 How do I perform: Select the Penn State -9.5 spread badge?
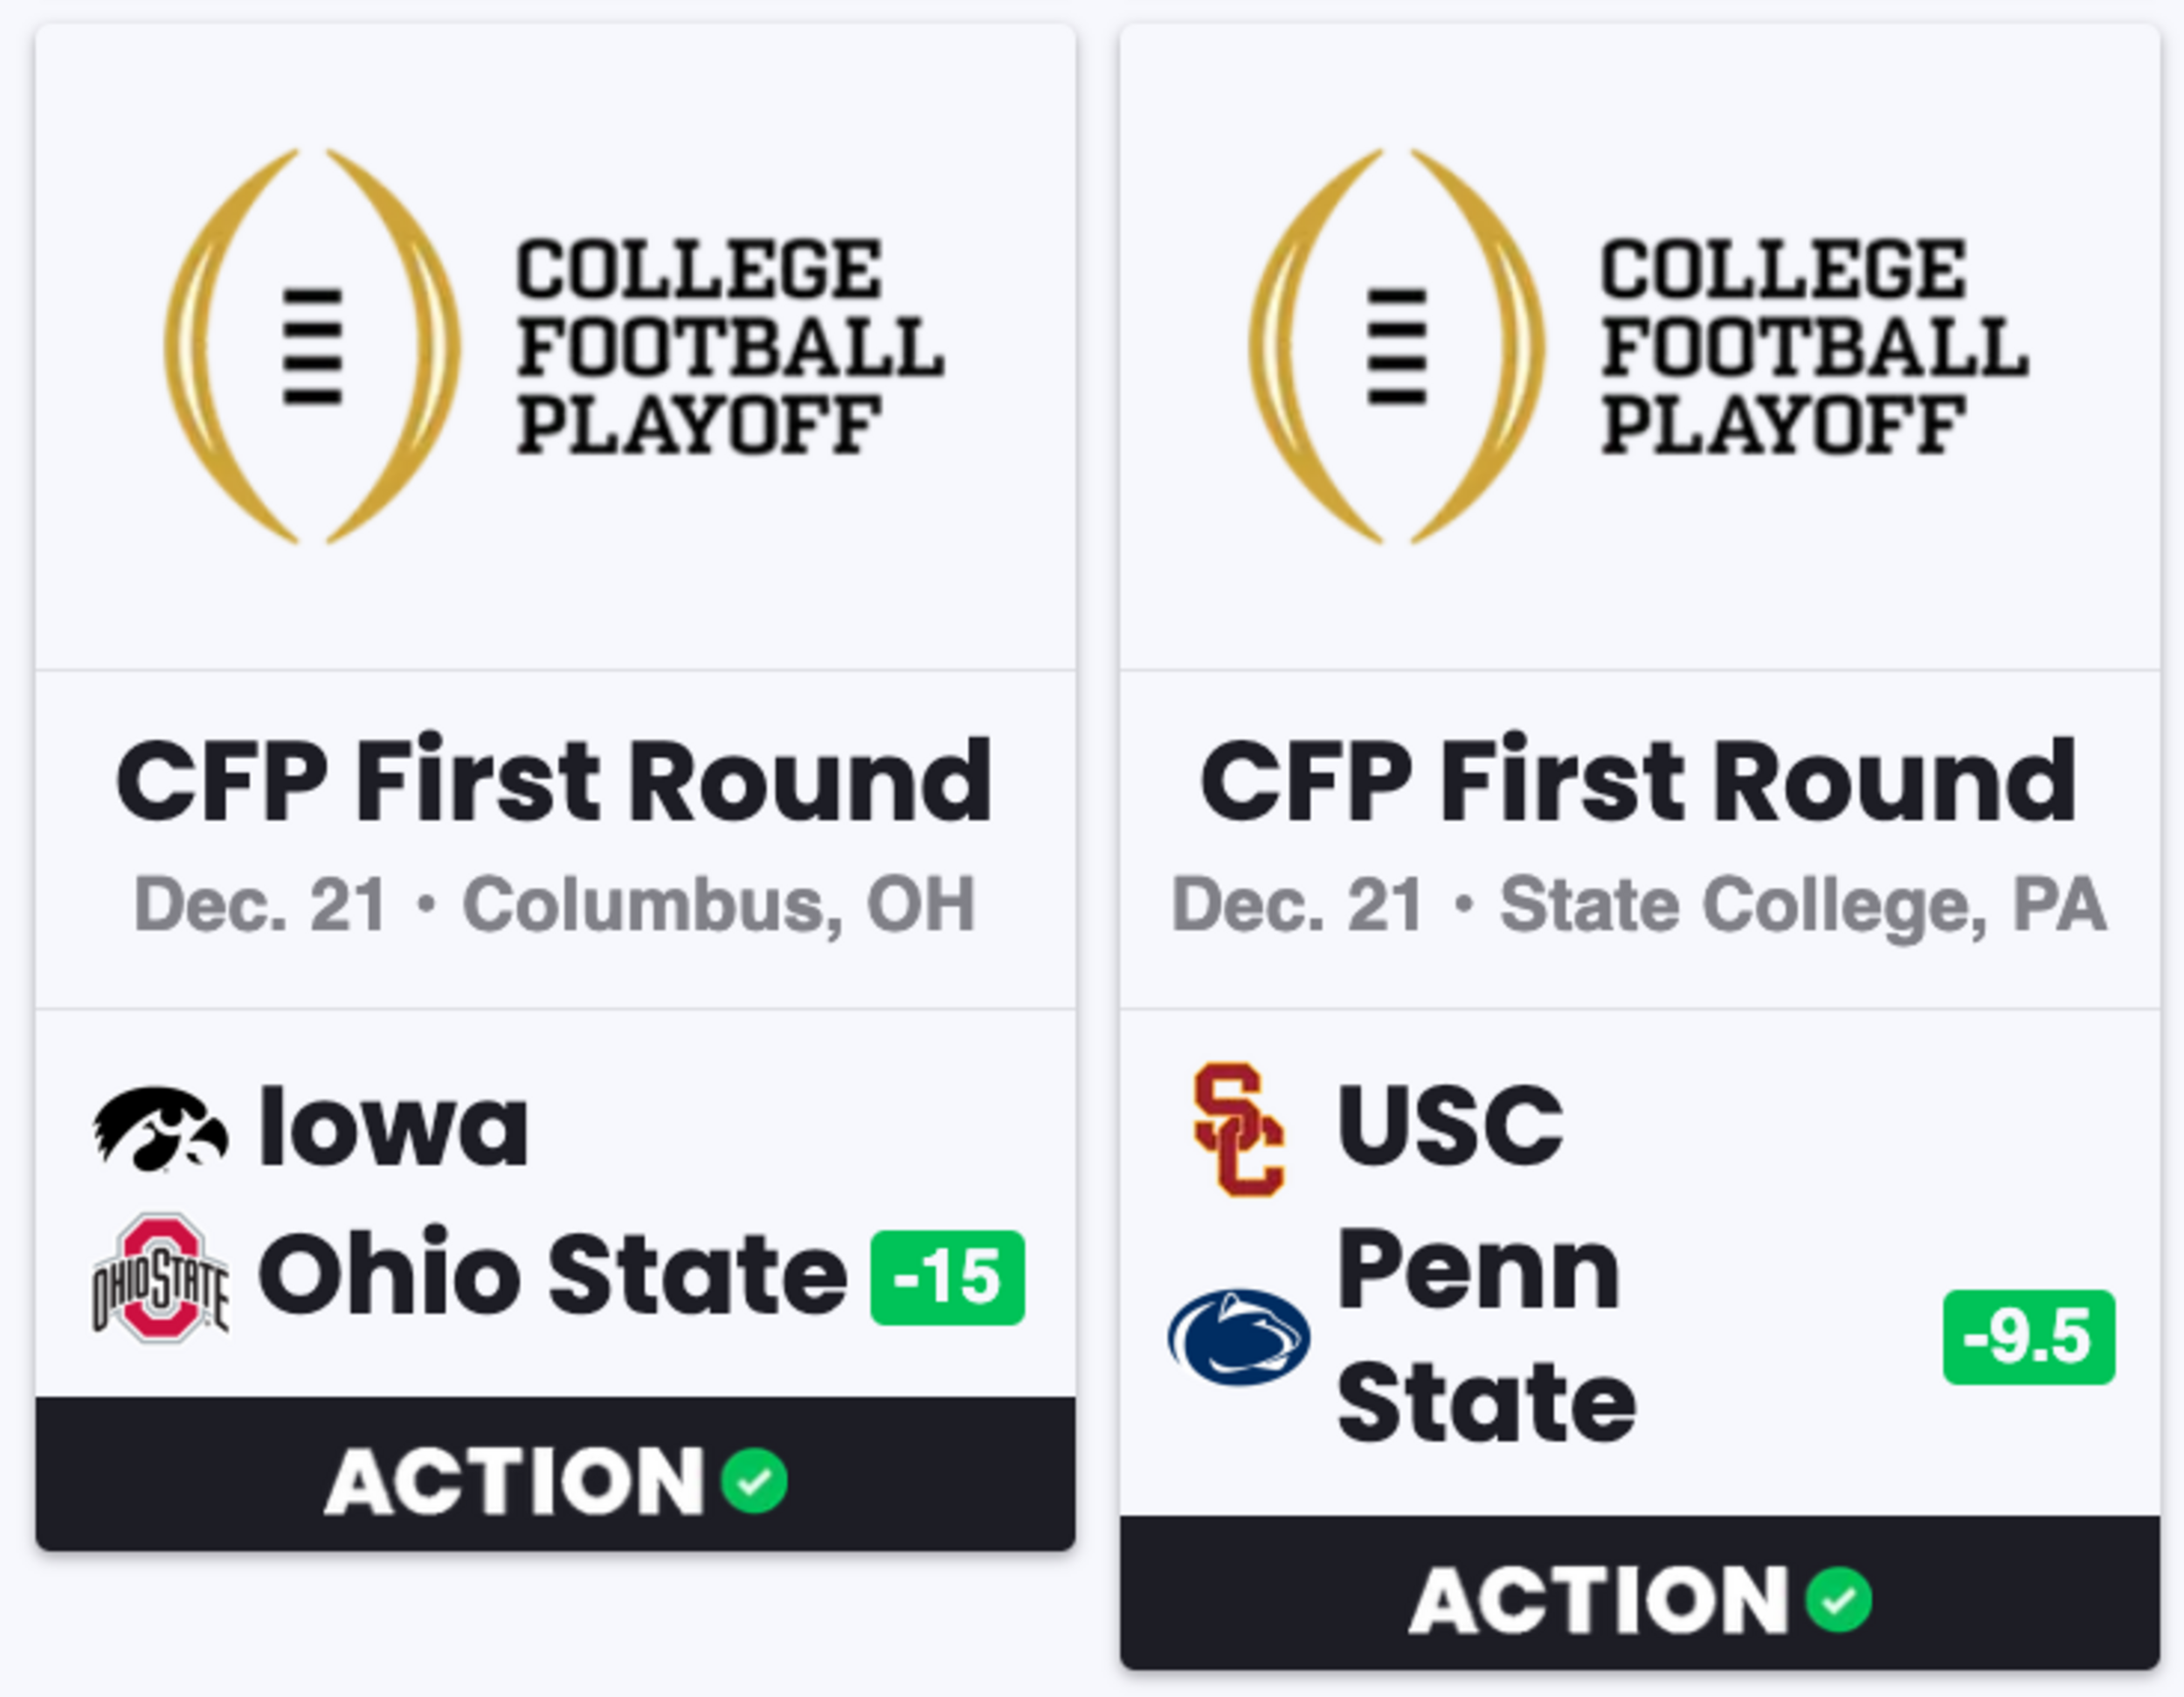click(2029, 1337)
